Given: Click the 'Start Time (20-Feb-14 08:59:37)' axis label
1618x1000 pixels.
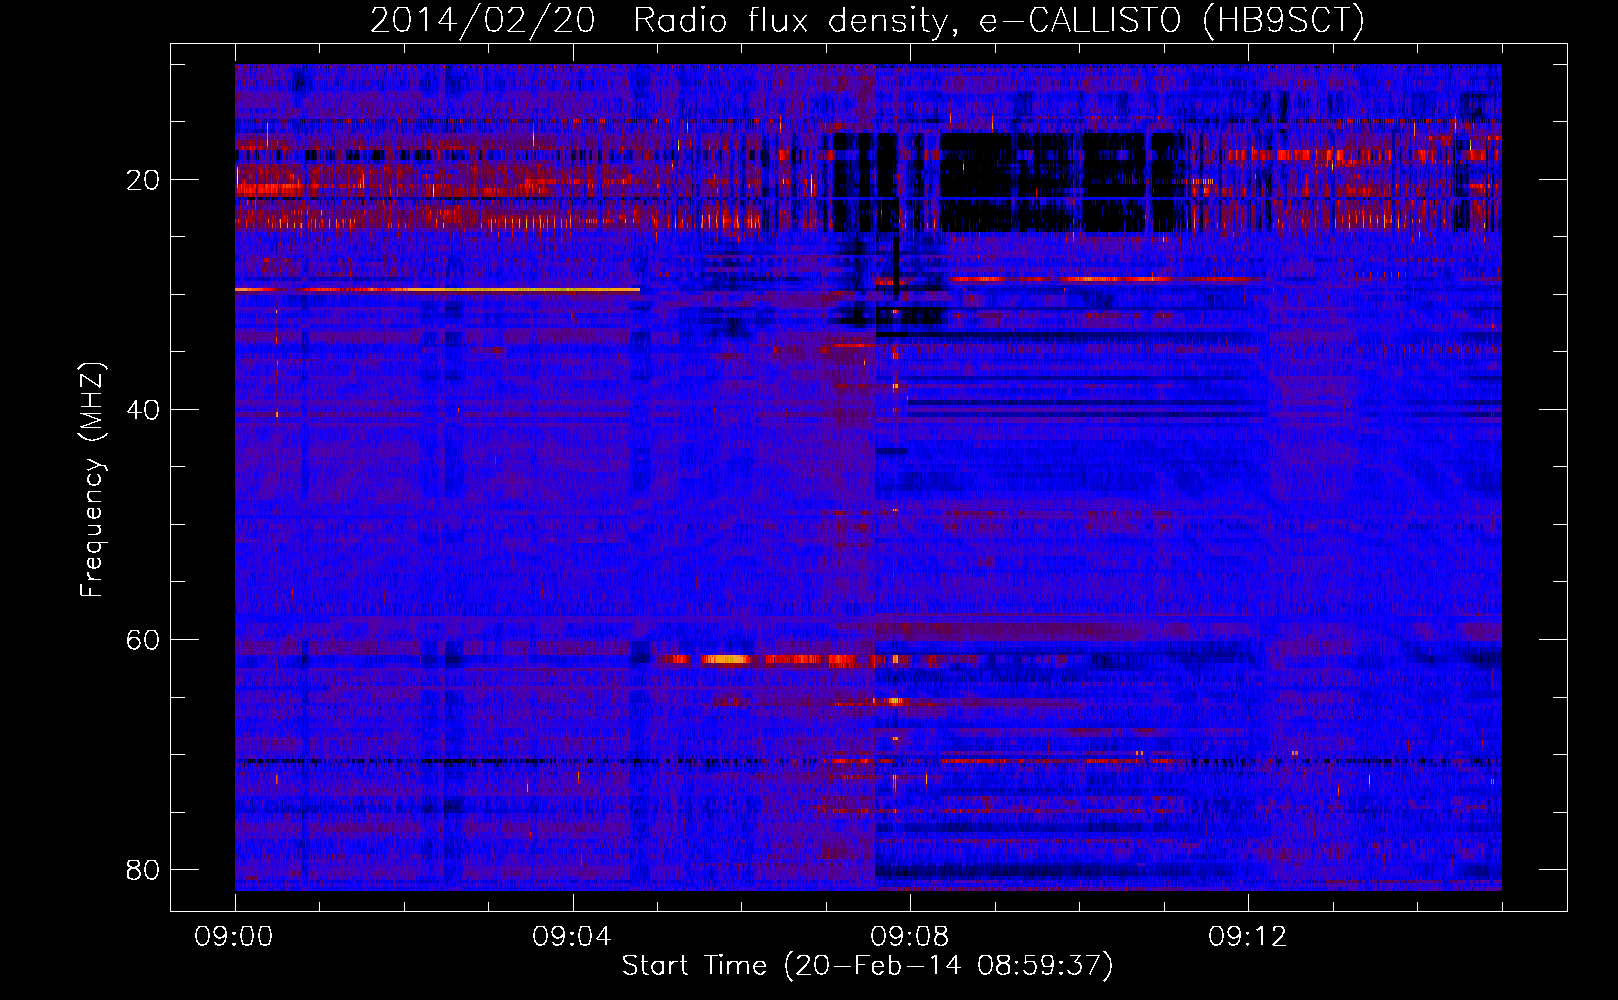Looking at the screenshot, I should (867, 966).
